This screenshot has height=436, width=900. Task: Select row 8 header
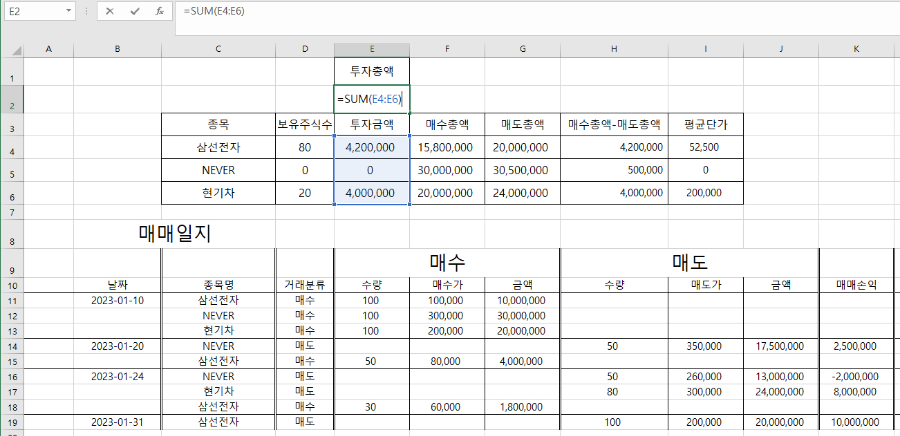pos(13,234)
